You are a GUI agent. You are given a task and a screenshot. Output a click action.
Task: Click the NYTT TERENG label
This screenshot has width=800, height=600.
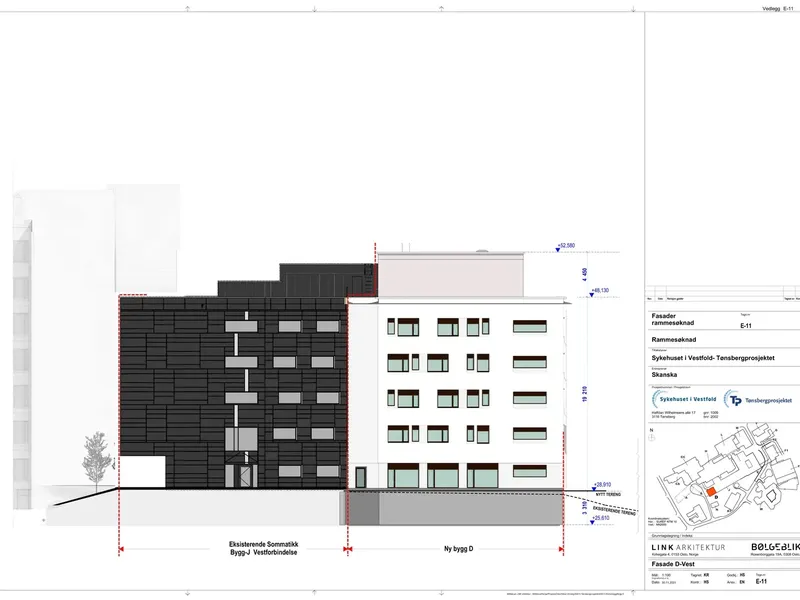pyautogui.click(x=608, y=495)
